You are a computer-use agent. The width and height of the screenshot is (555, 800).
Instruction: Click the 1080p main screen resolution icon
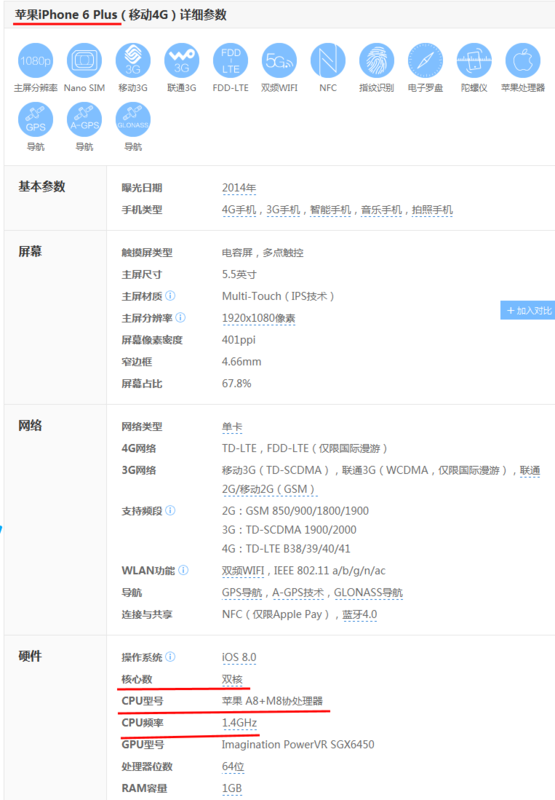(x=35, y=61)
